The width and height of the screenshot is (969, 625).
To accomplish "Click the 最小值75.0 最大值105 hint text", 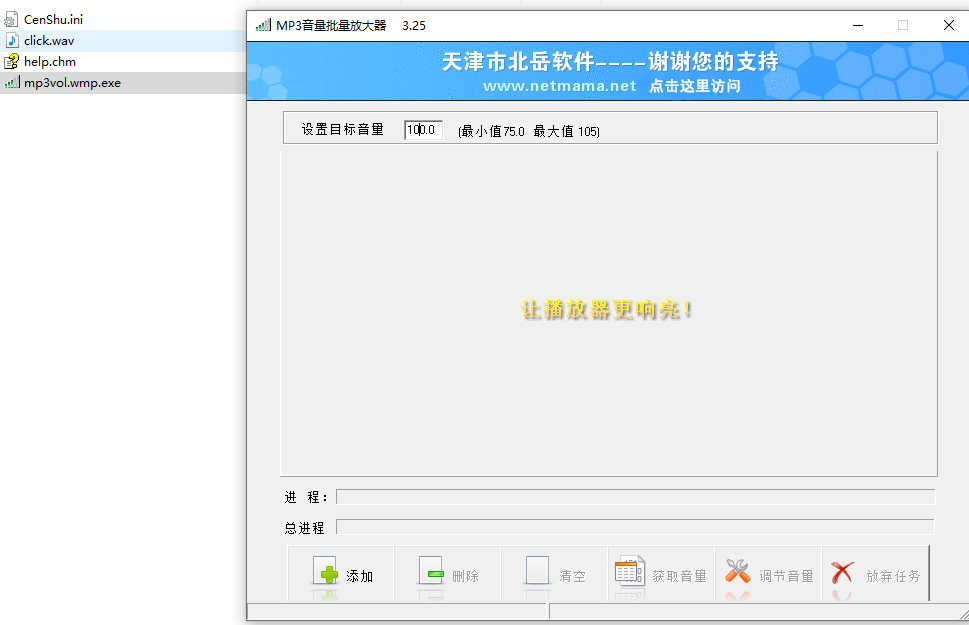I will tap(529, 131).
